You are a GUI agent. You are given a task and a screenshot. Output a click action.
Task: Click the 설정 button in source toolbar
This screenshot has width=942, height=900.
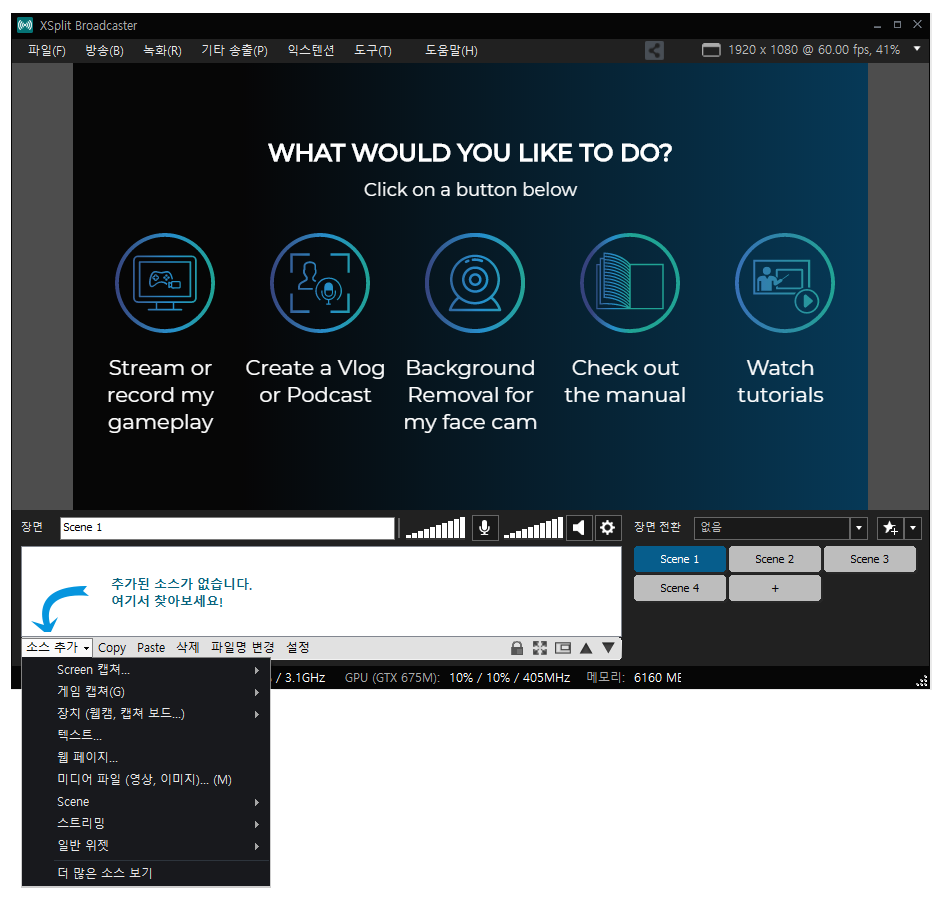click(298, 648)
